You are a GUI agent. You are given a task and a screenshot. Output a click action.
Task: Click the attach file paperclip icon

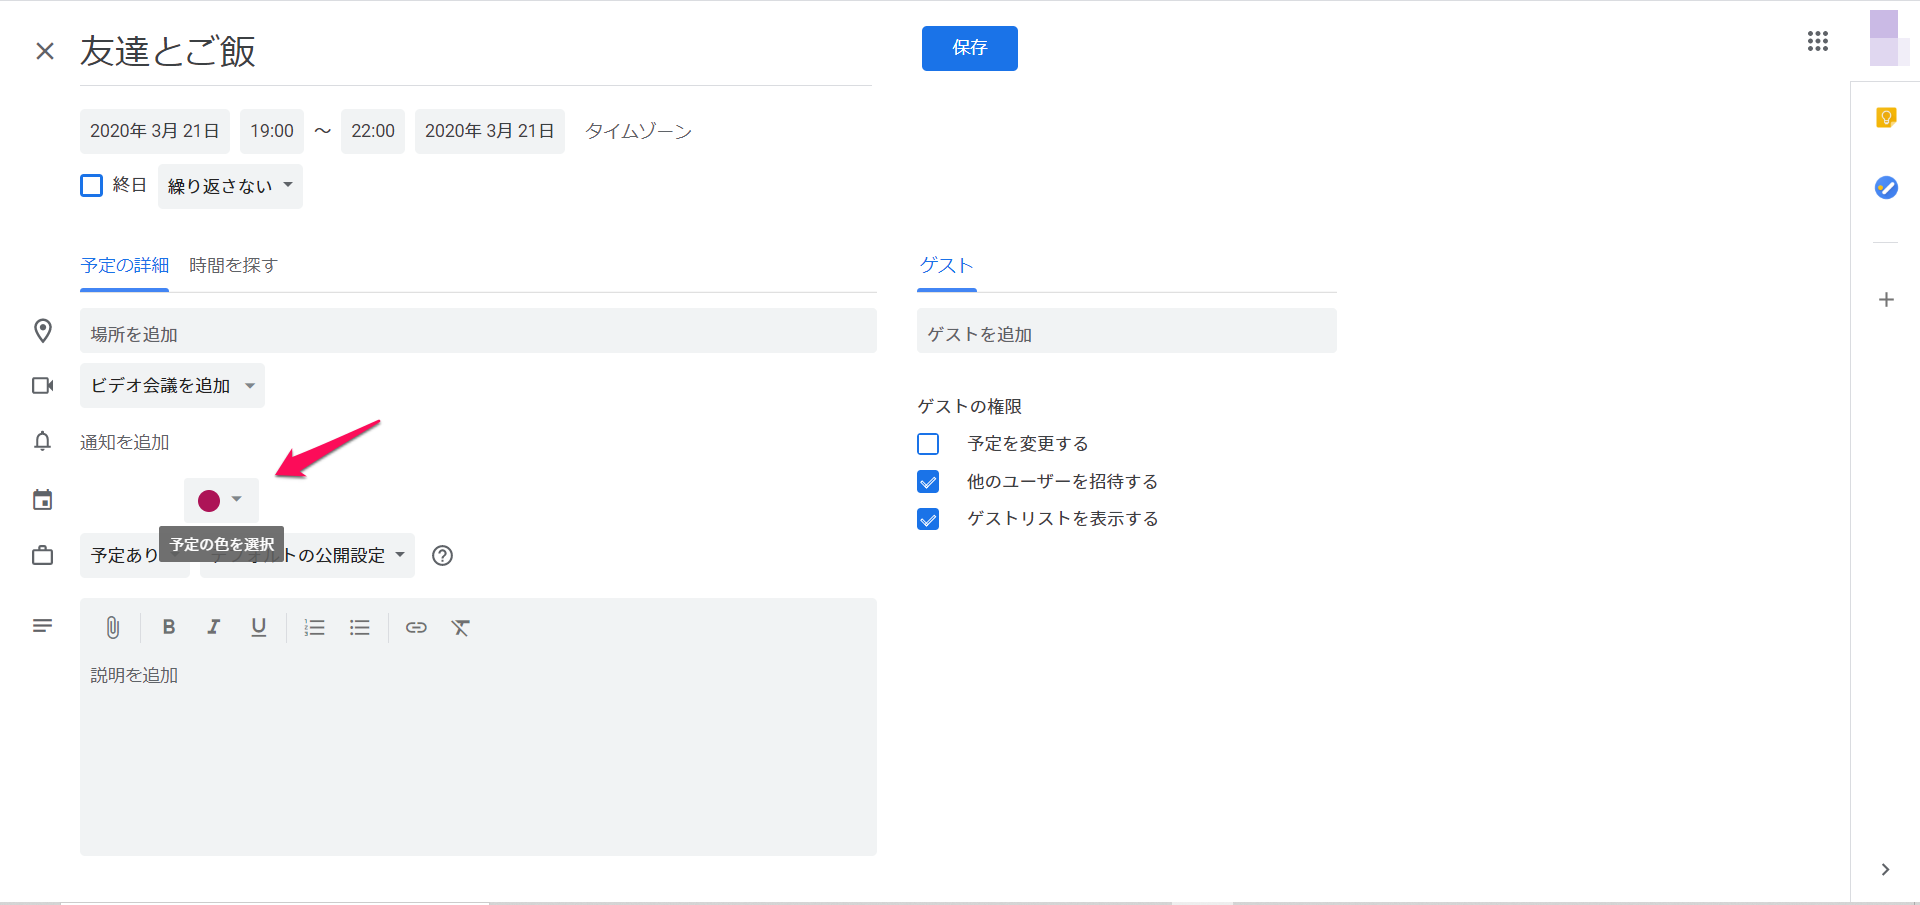pyautogui.click(x=113, y=627)
